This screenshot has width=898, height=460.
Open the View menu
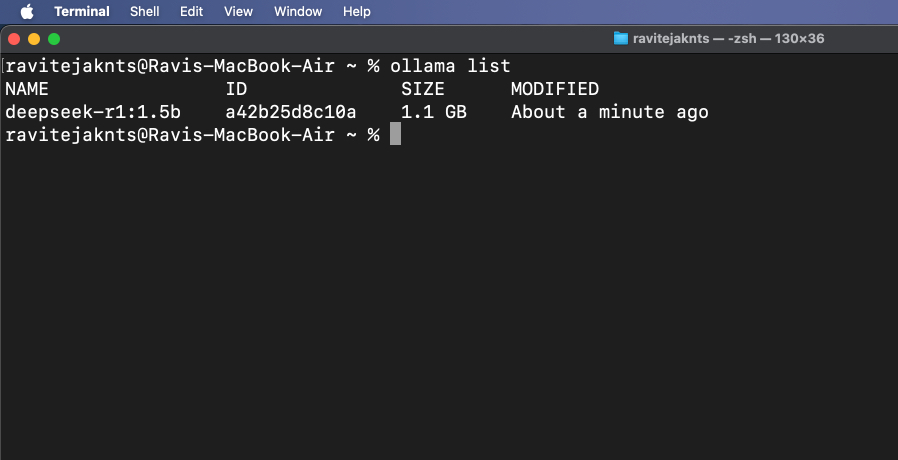pyautogui.click(x=238, y=12)
